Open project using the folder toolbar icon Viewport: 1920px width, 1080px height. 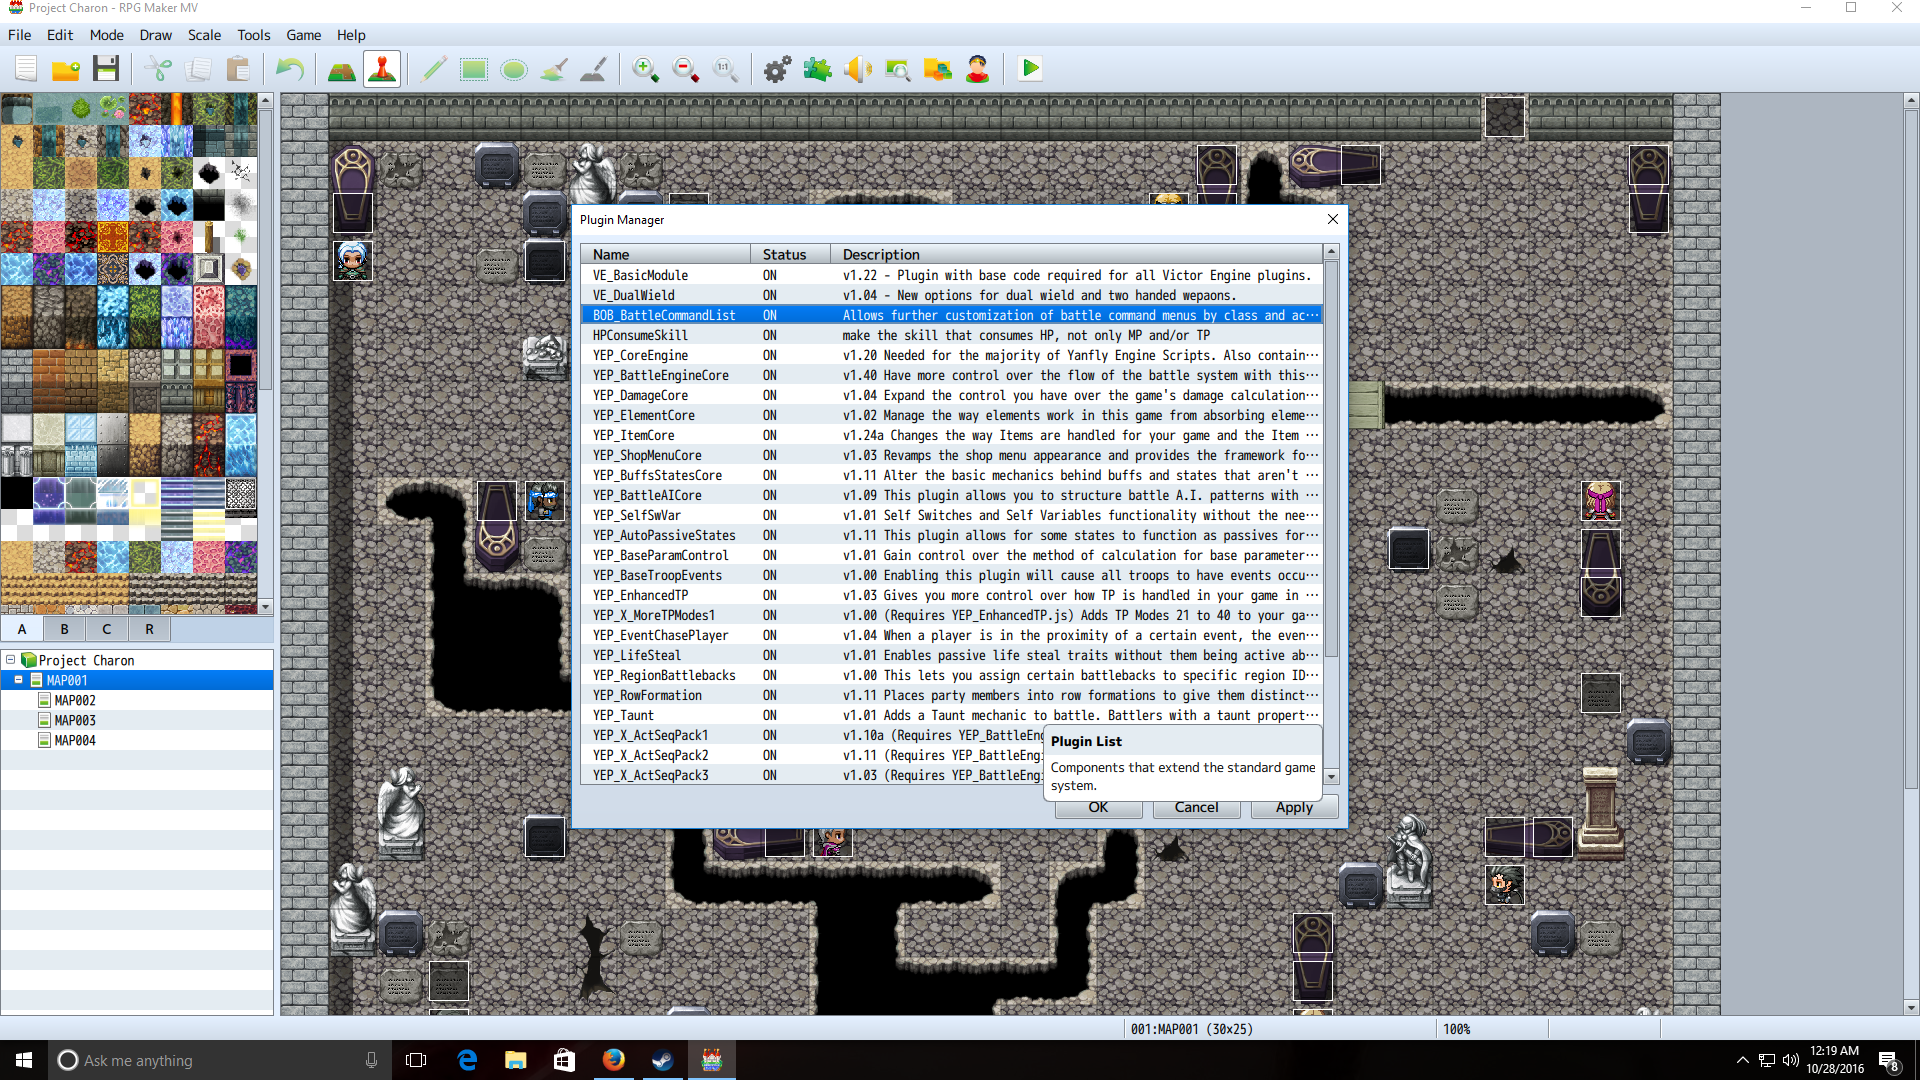[x=66, y=69]
